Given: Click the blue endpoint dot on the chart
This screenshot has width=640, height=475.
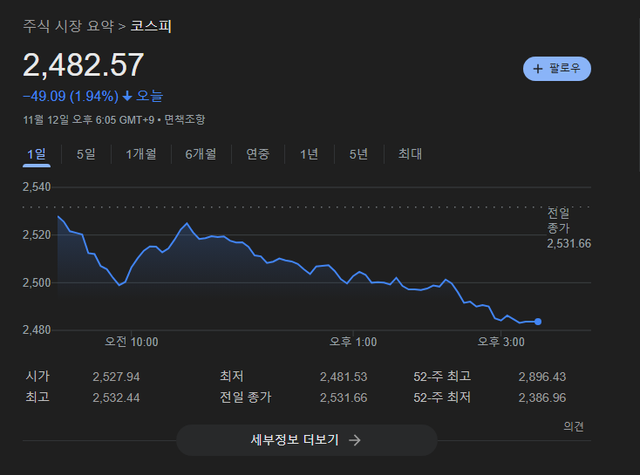Looking at the screenshot, I should 538,322.
